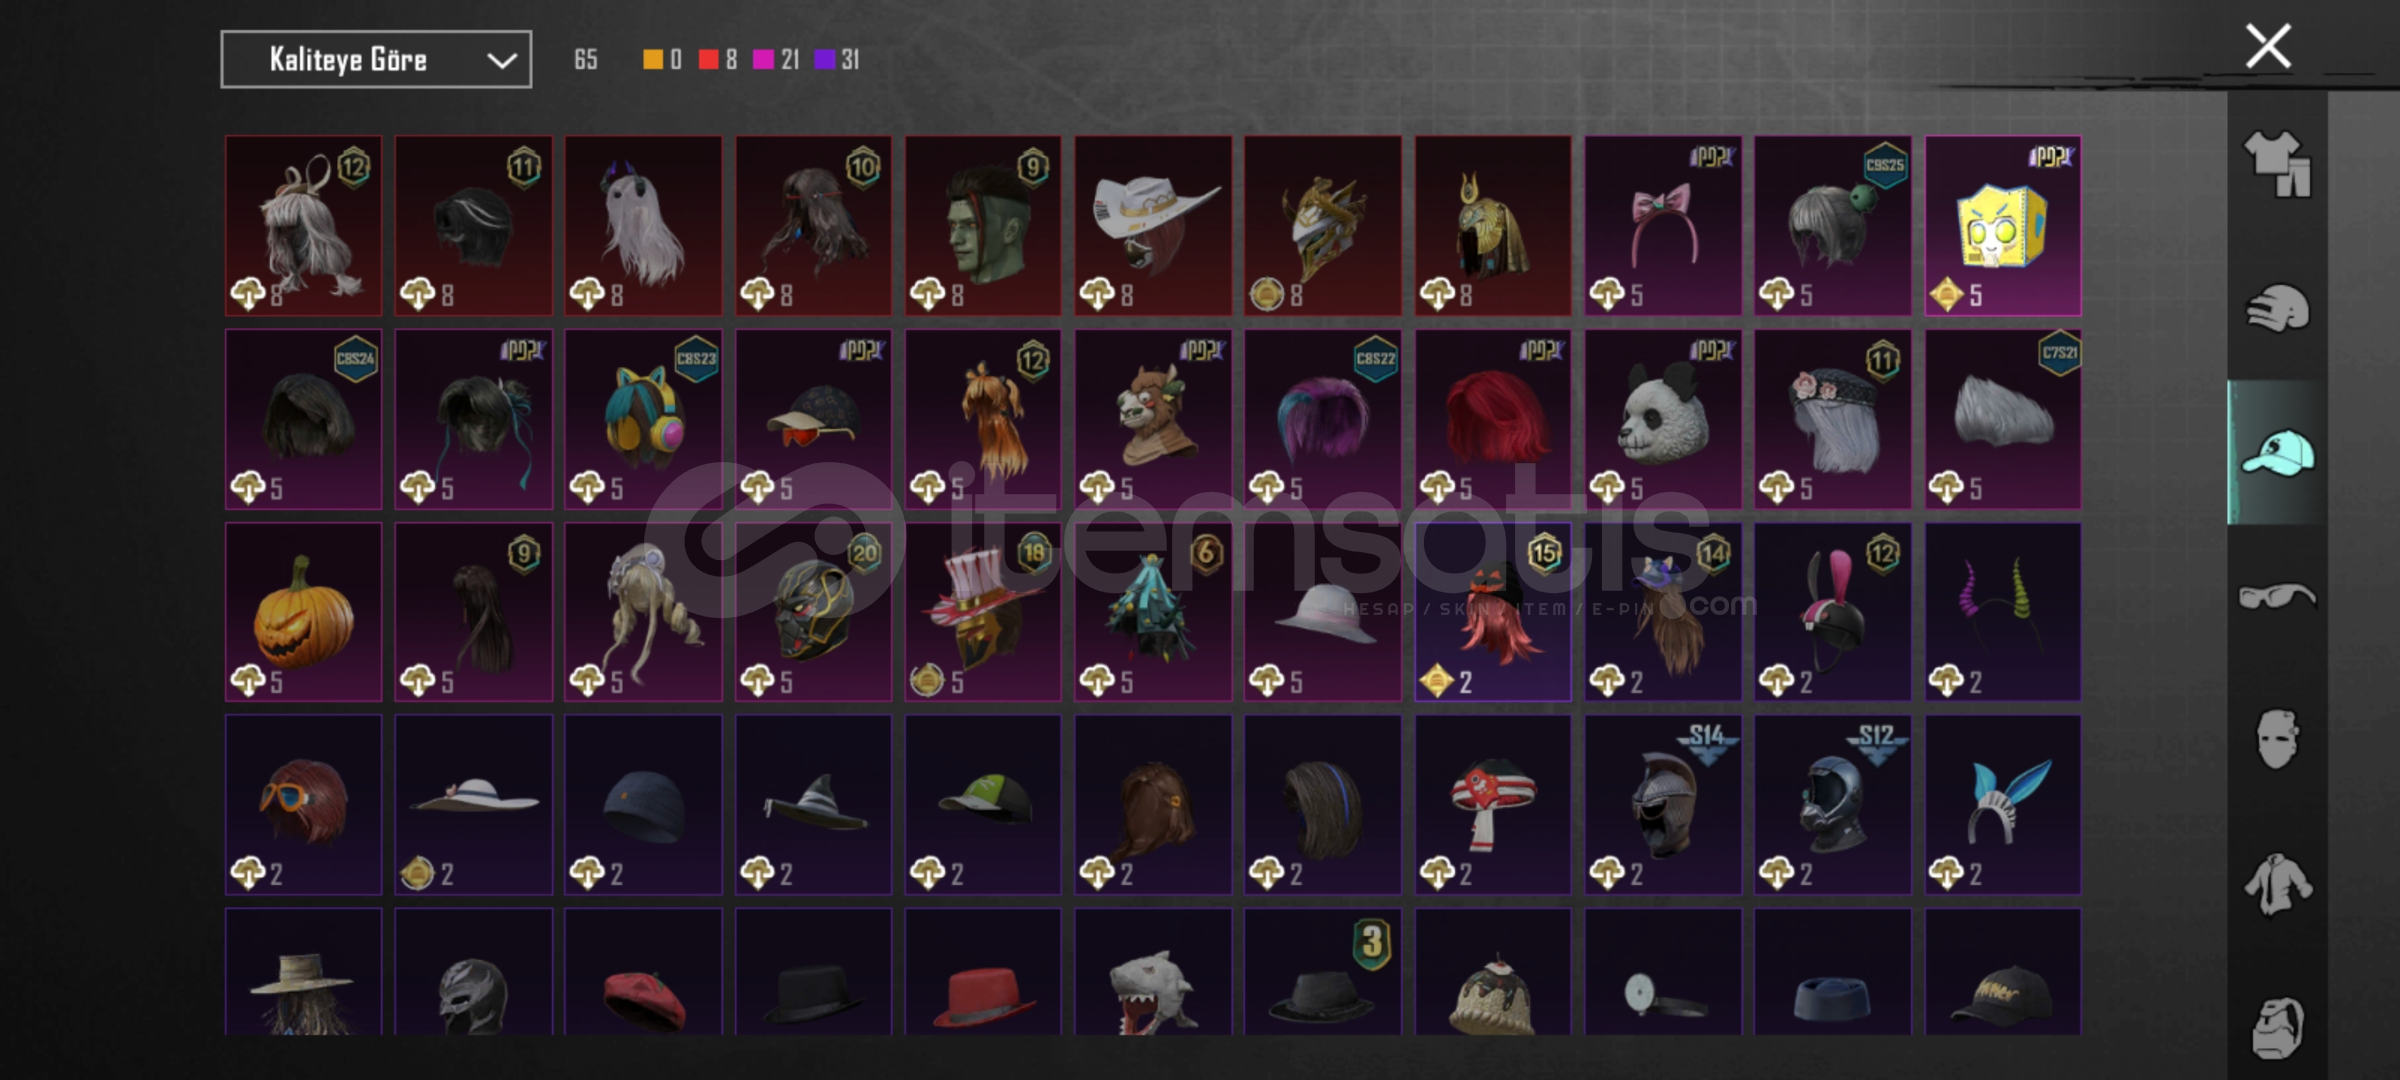Select the S14 knight helmet item
This screenshot has height=1080, width=2400.
[x=1662, y=805]
